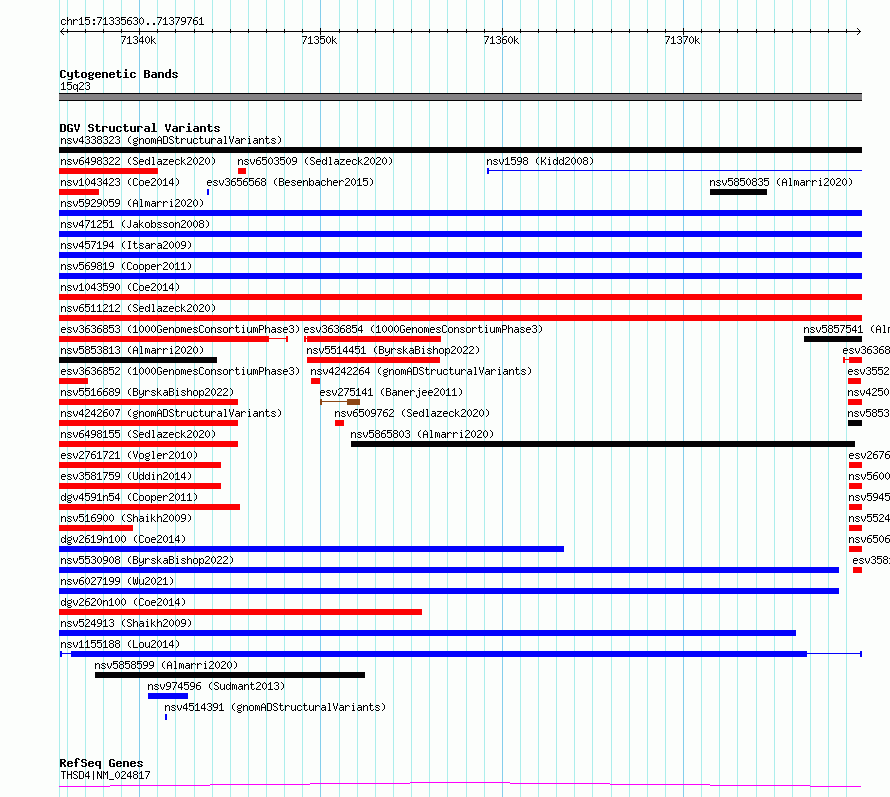Click the nsv5853813 Almarri2020 label

132,350
